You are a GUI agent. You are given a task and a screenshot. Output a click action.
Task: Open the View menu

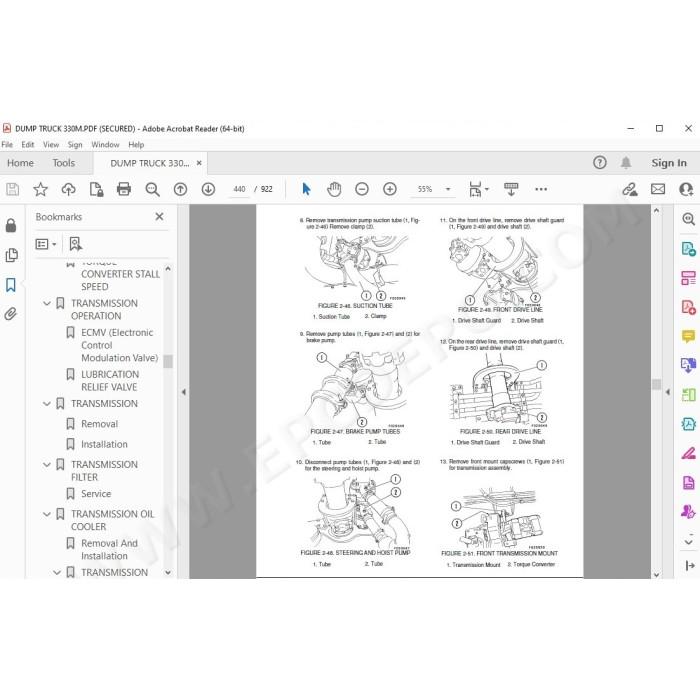point(51,145)
